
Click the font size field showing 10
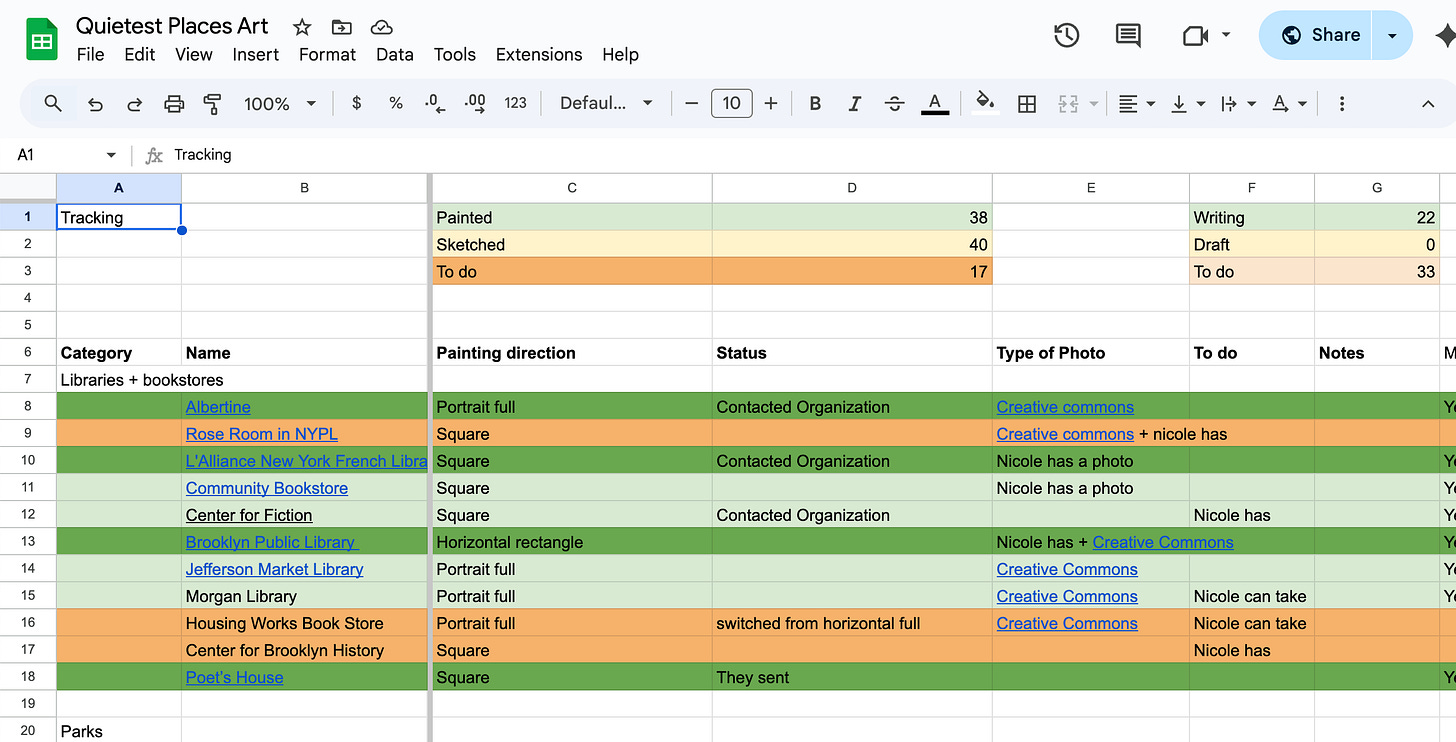coord(732,103)
